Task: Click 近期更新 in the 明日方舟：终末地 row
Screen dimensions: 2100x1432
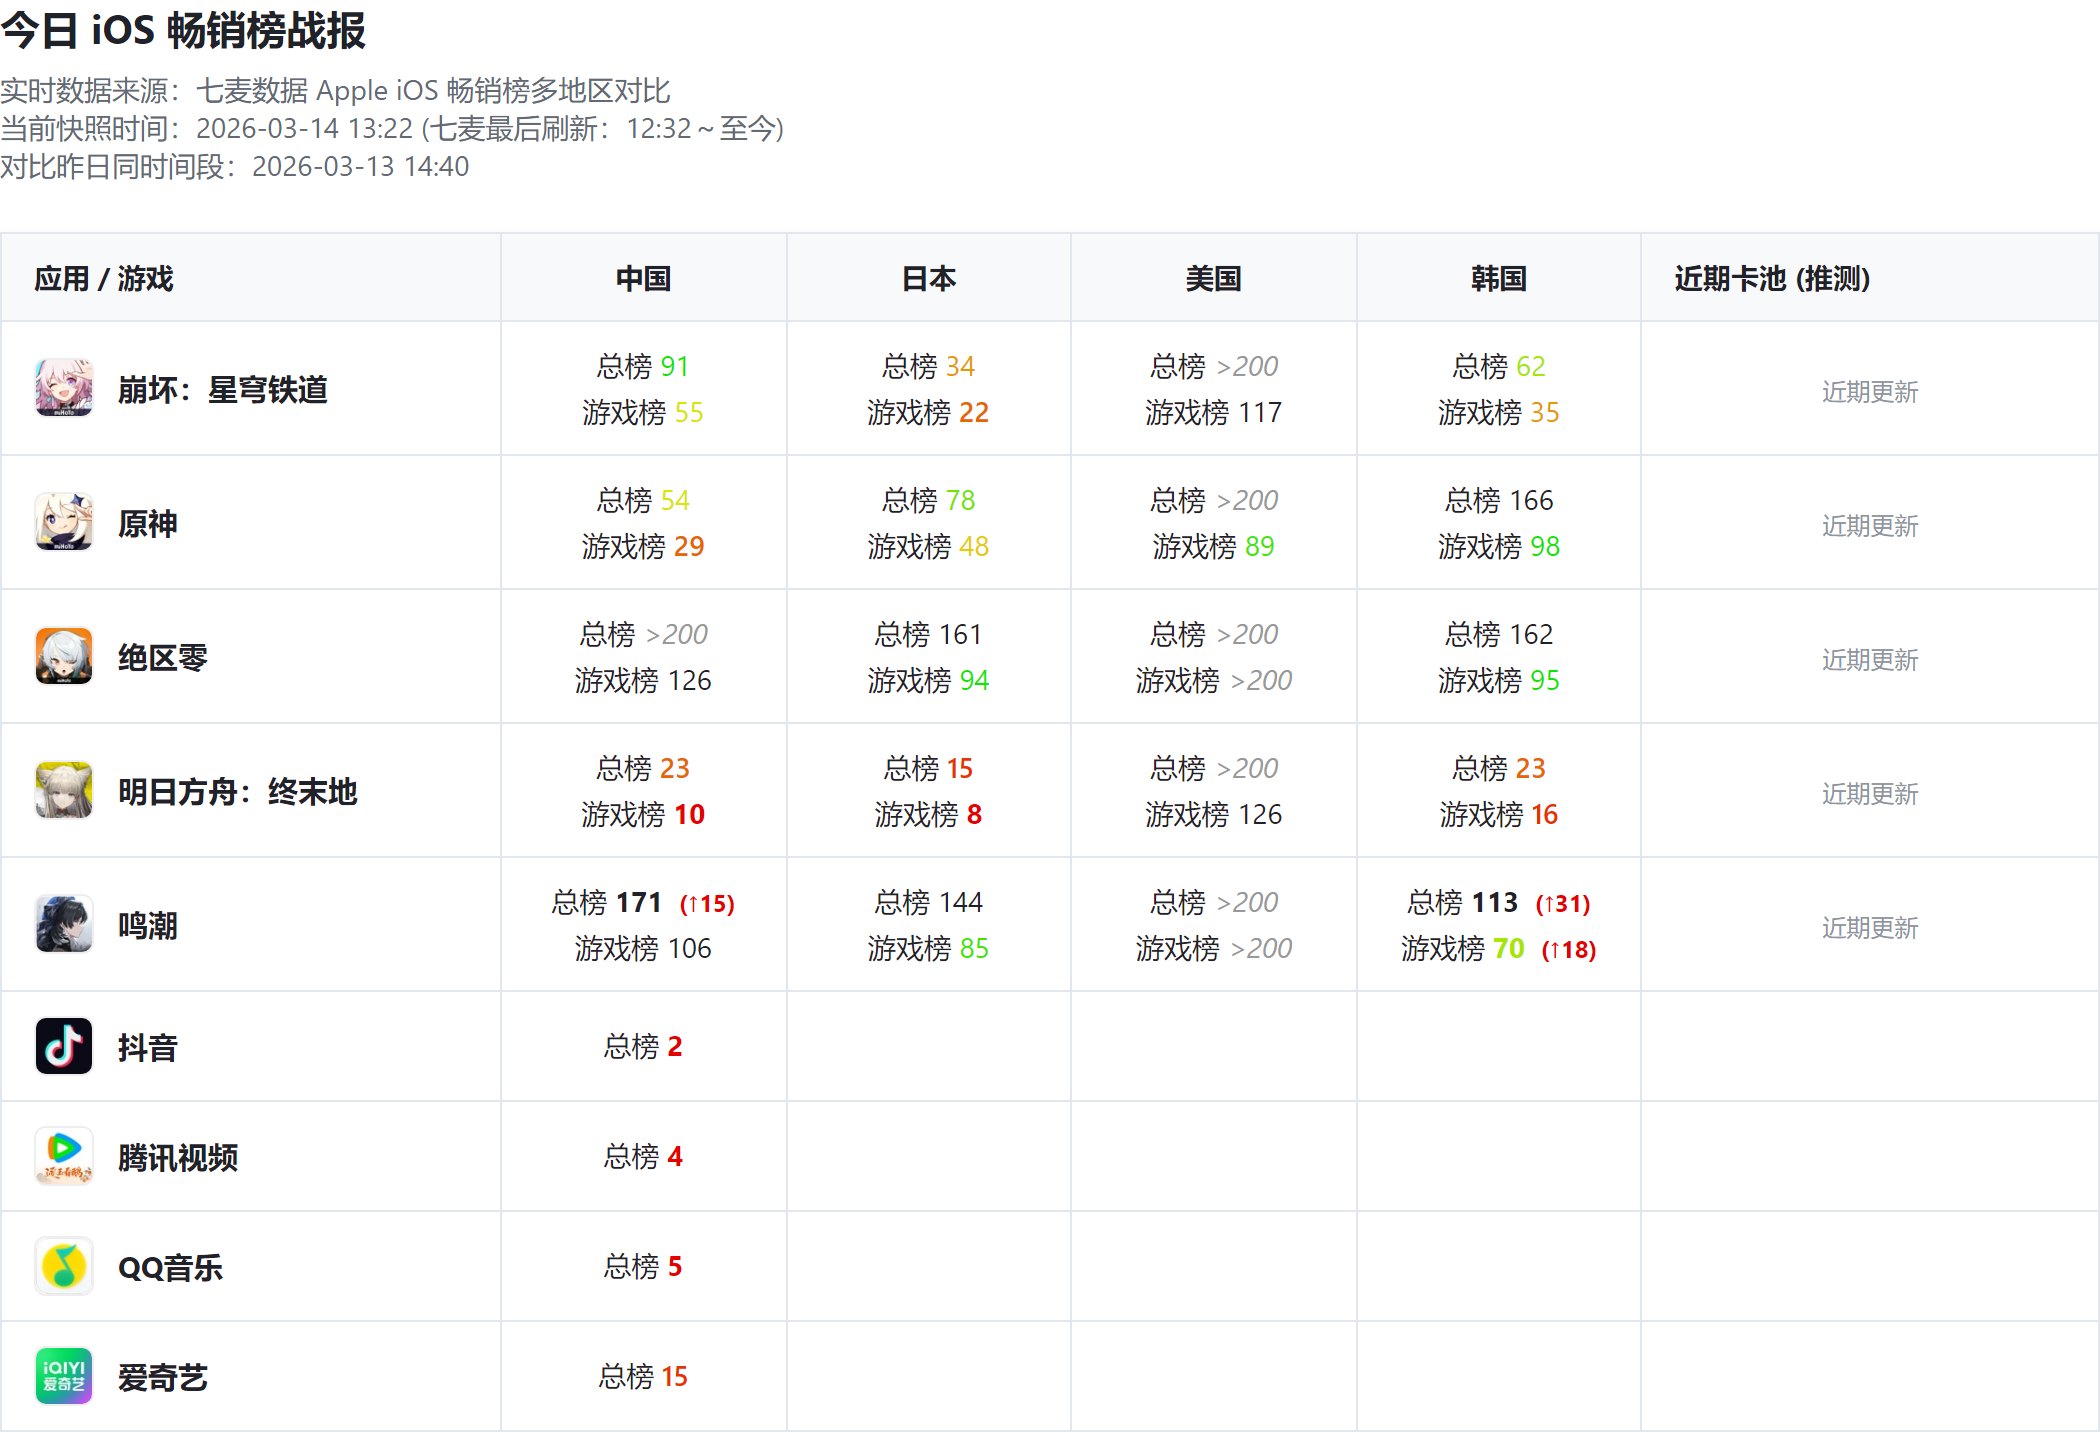Action: (1870, 793)
